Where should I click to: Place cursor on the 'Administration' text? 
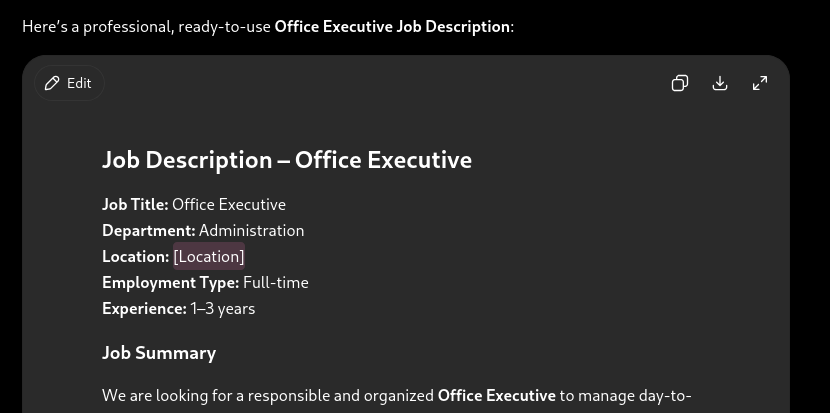coord(251,230)
